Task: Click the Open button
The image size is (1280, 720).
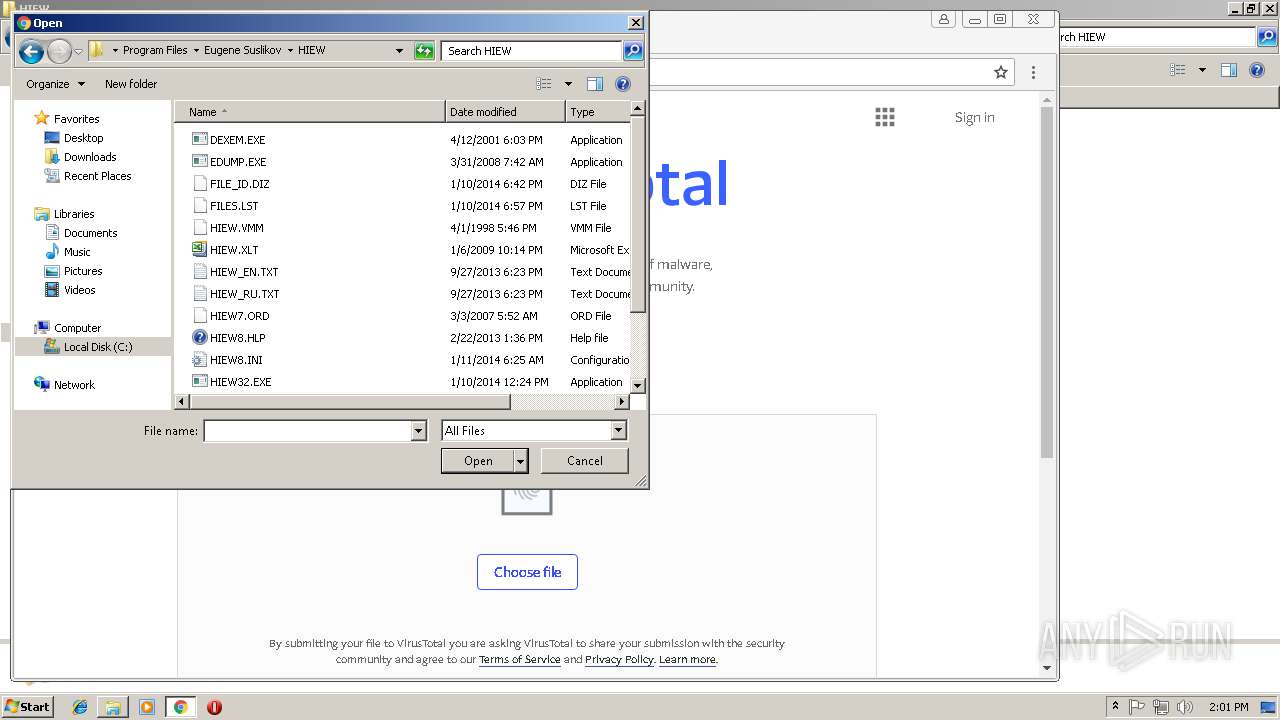Action: 478,461
